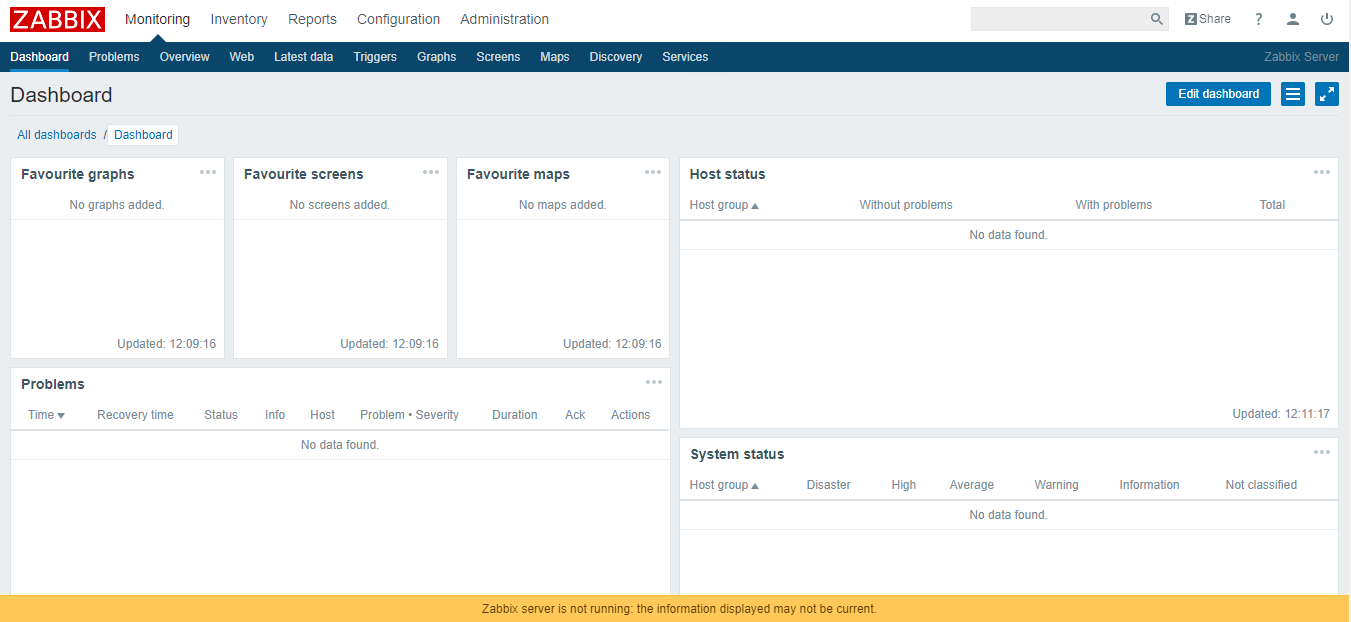
Task: Go to the Web submenu tab
Action: coord(242,57)
